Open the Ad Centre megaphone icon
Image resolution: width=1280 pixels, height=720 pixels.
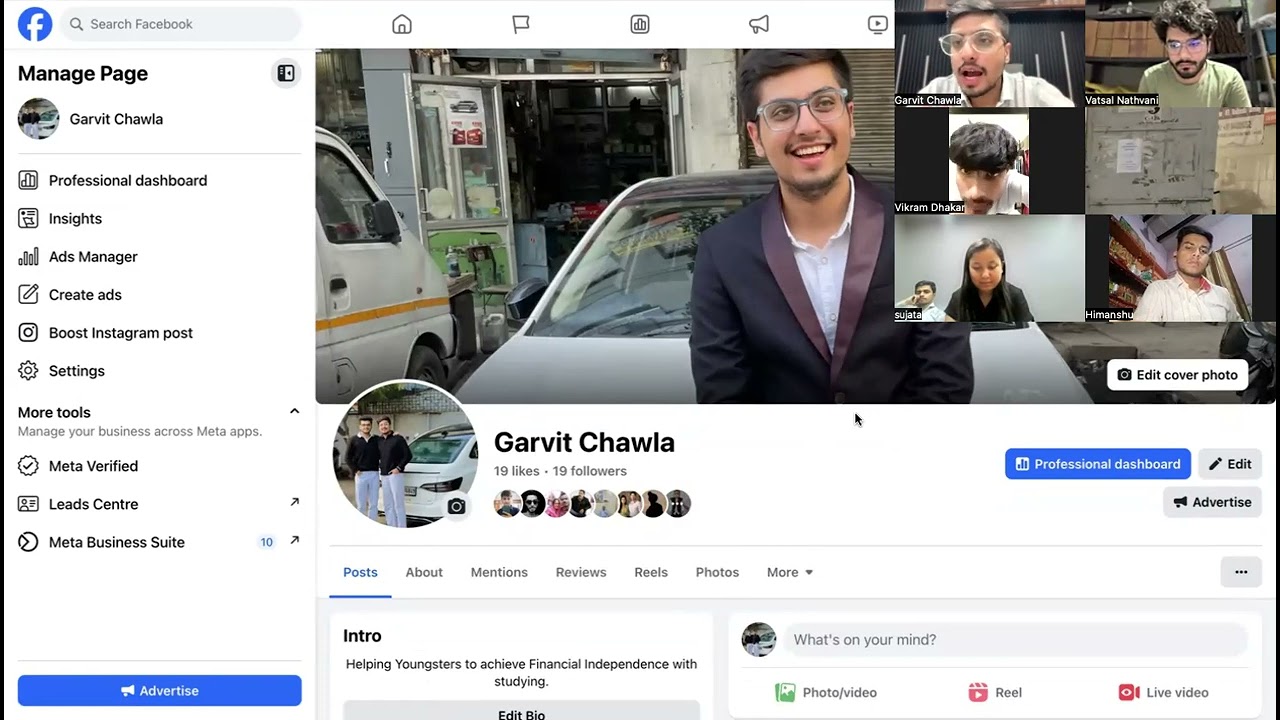point(759,24)
